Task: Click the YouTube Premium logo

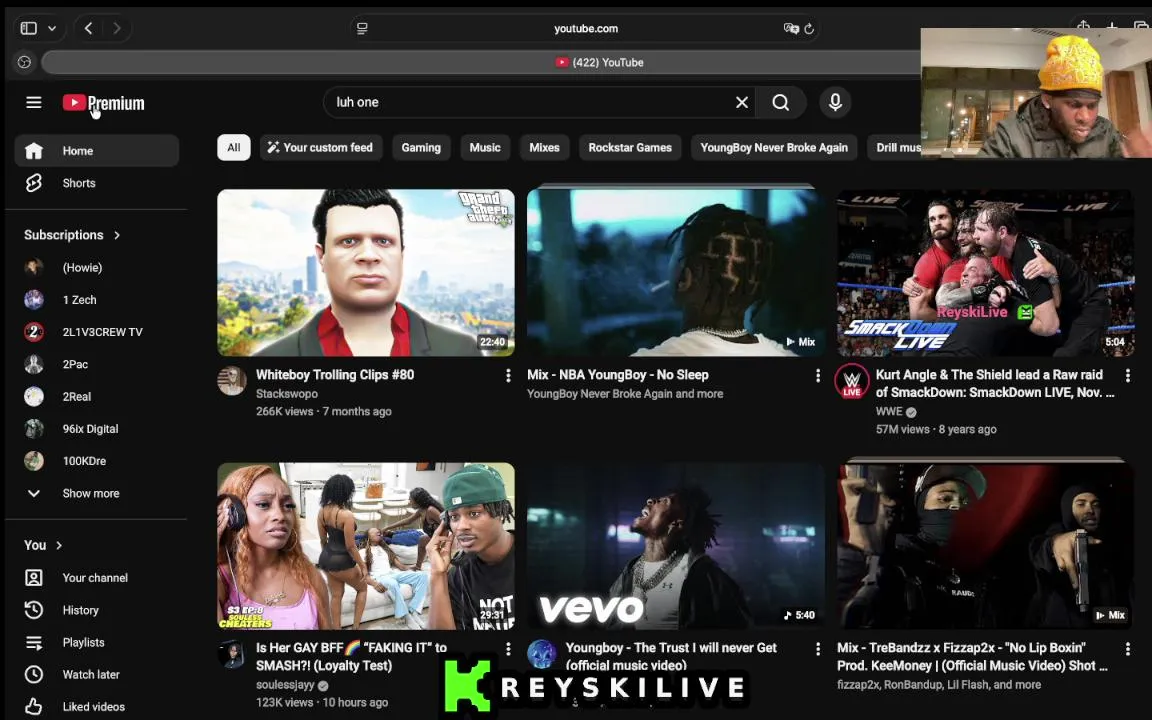Action: click(x=104, y=103)
